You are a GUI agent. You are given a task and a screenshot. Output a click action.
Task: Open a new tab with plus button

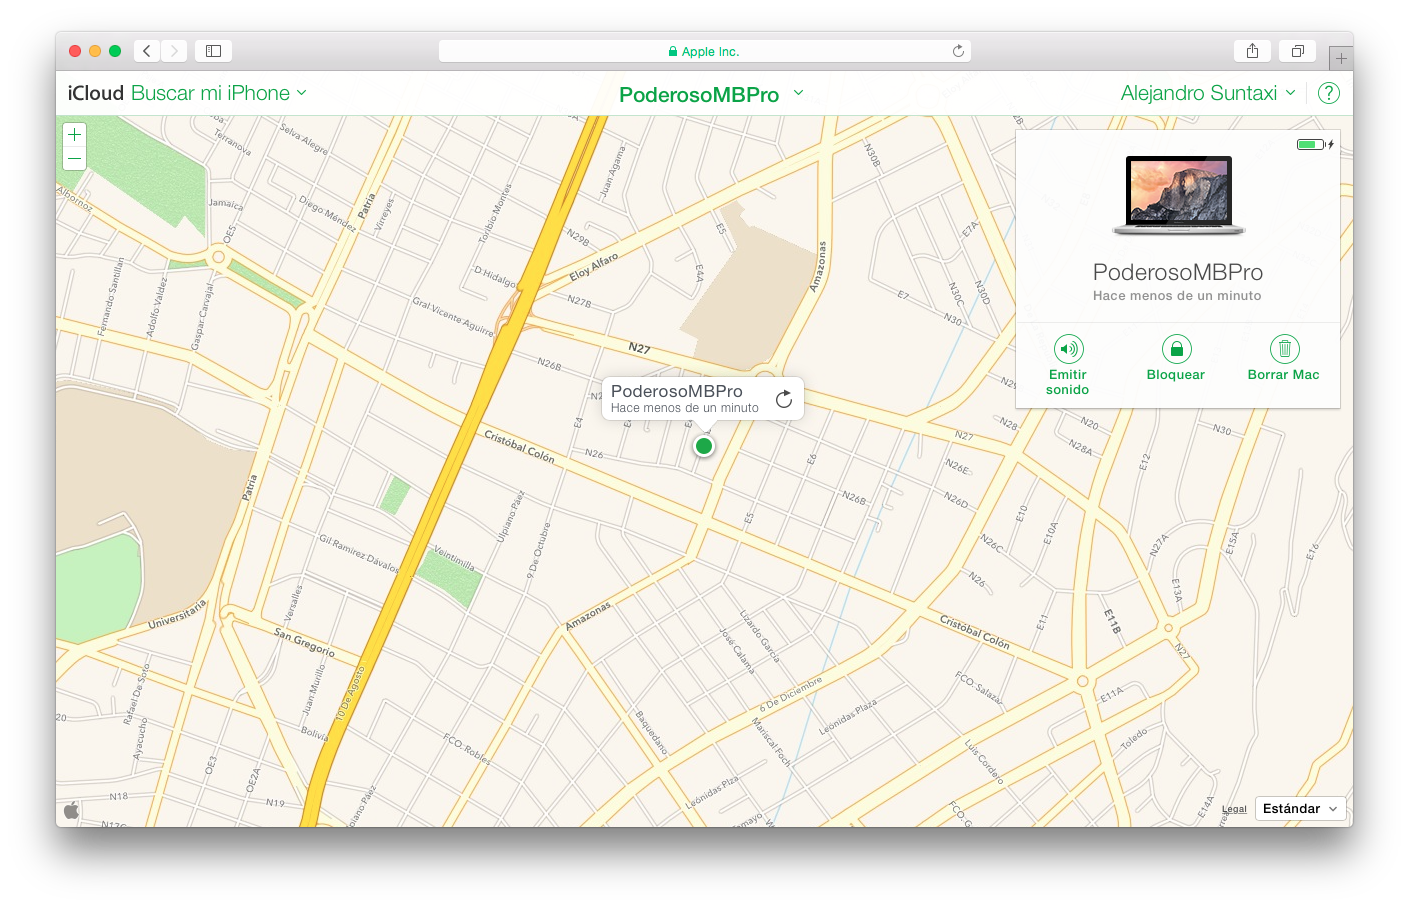click(1341, 58)
